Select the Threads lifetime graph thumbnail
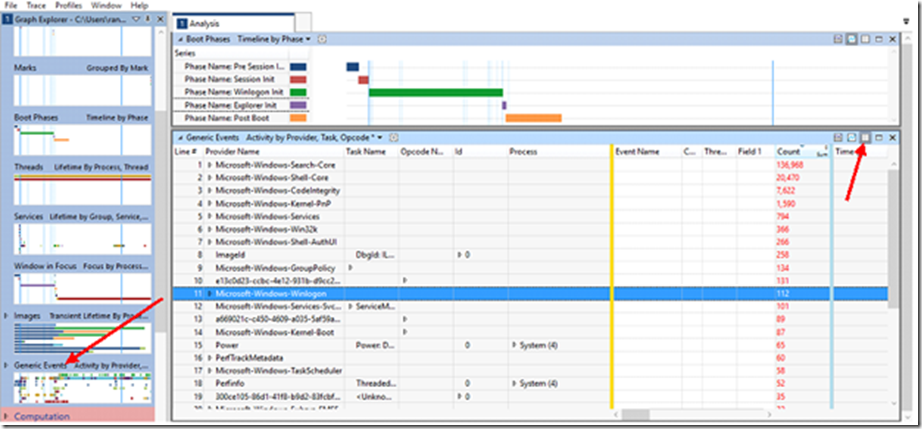This screenshot has height=429, width=922. click(82, 189)
